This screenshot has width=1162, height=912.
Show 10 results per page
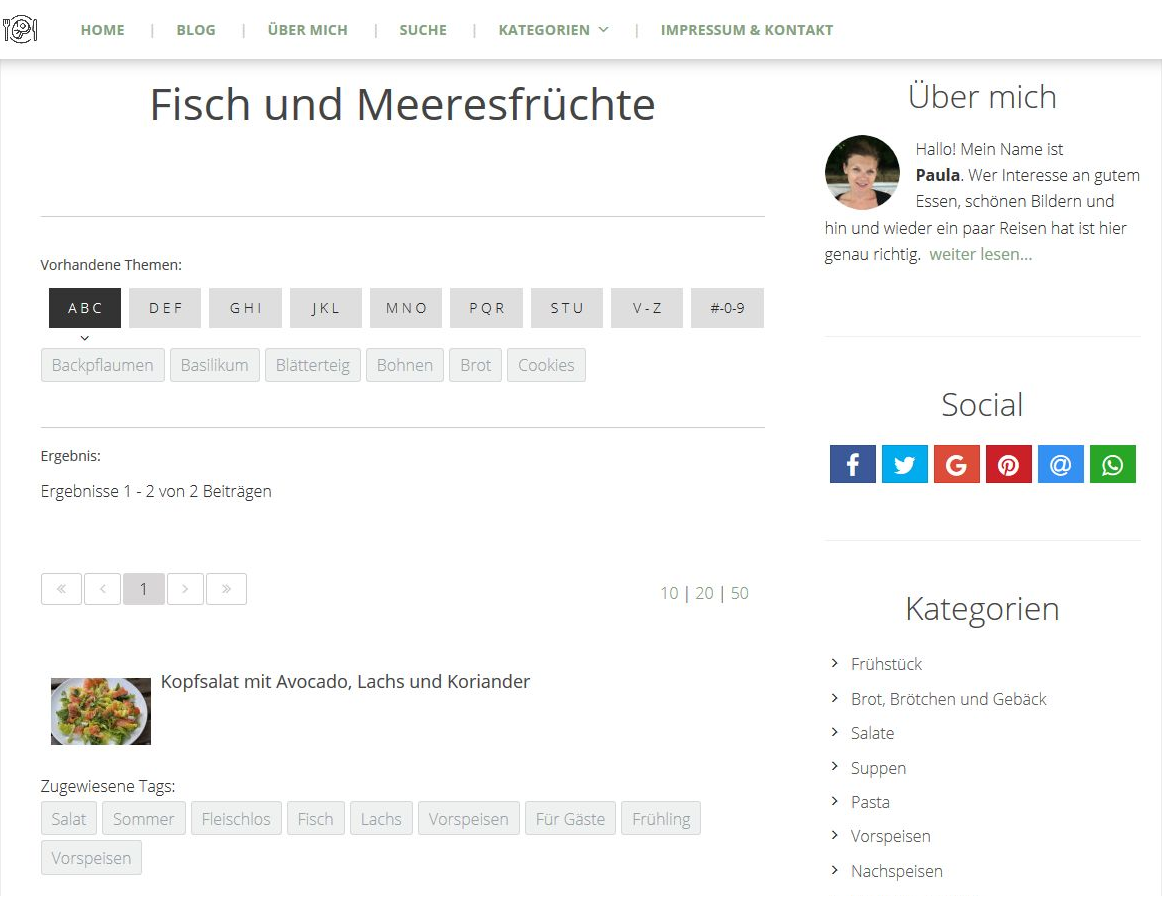(669, 593)
